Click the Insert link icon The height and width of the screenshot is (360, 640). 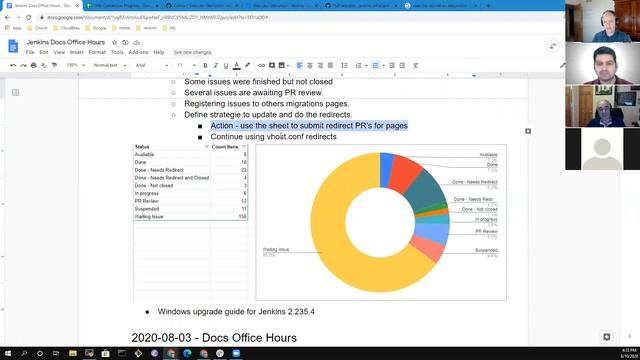261,65
